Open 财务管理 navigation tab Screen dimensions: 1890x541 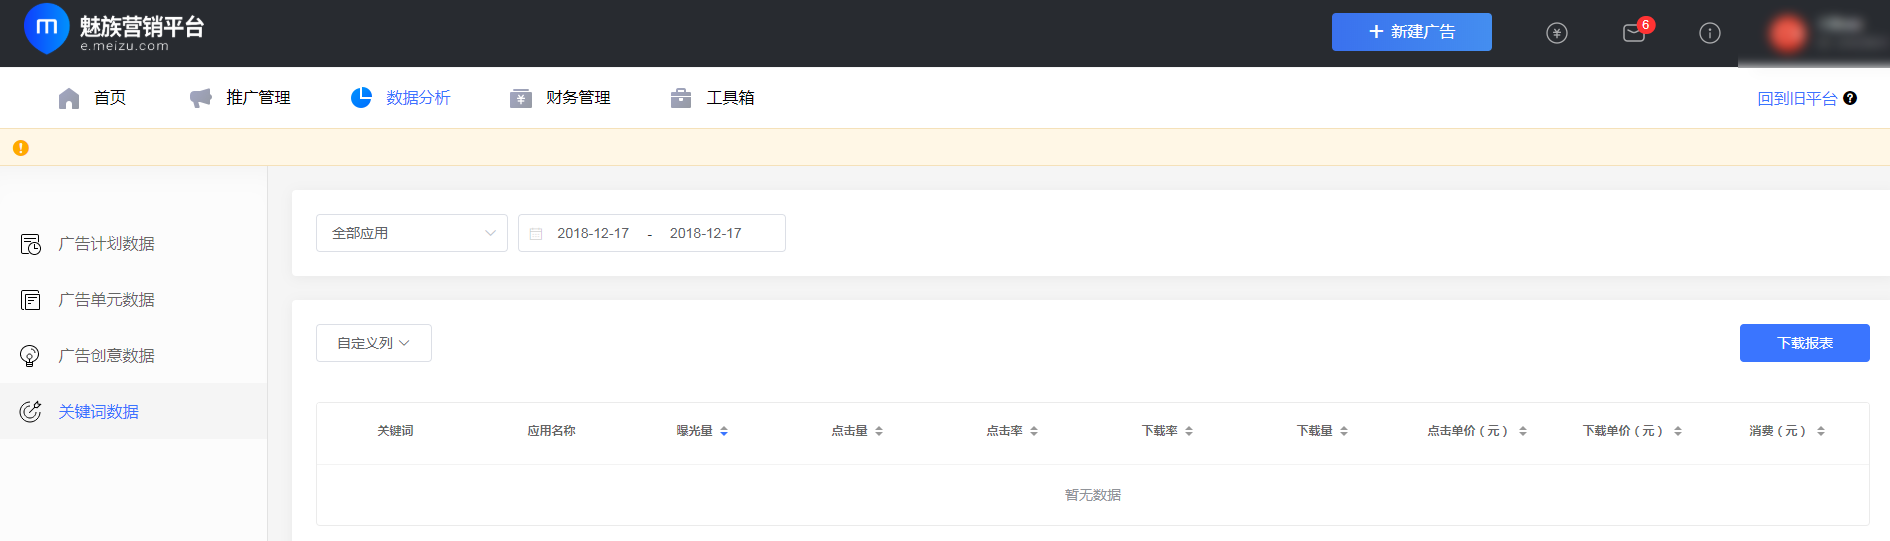(x=560, y=98)
